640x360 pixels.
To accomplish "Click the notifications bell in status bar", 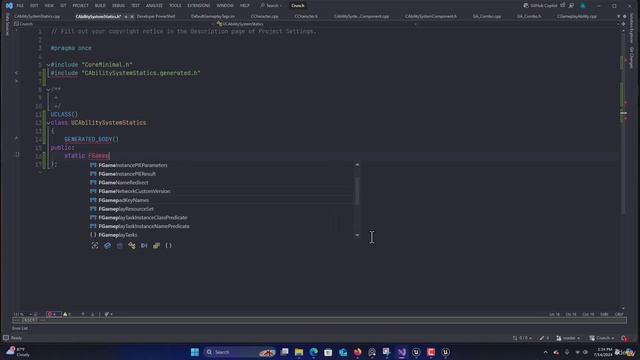I will tap(624, 338).
